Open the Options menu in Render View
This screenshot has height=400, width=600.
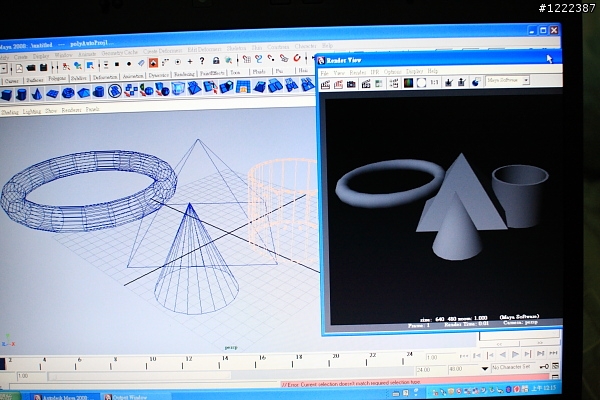392,72
